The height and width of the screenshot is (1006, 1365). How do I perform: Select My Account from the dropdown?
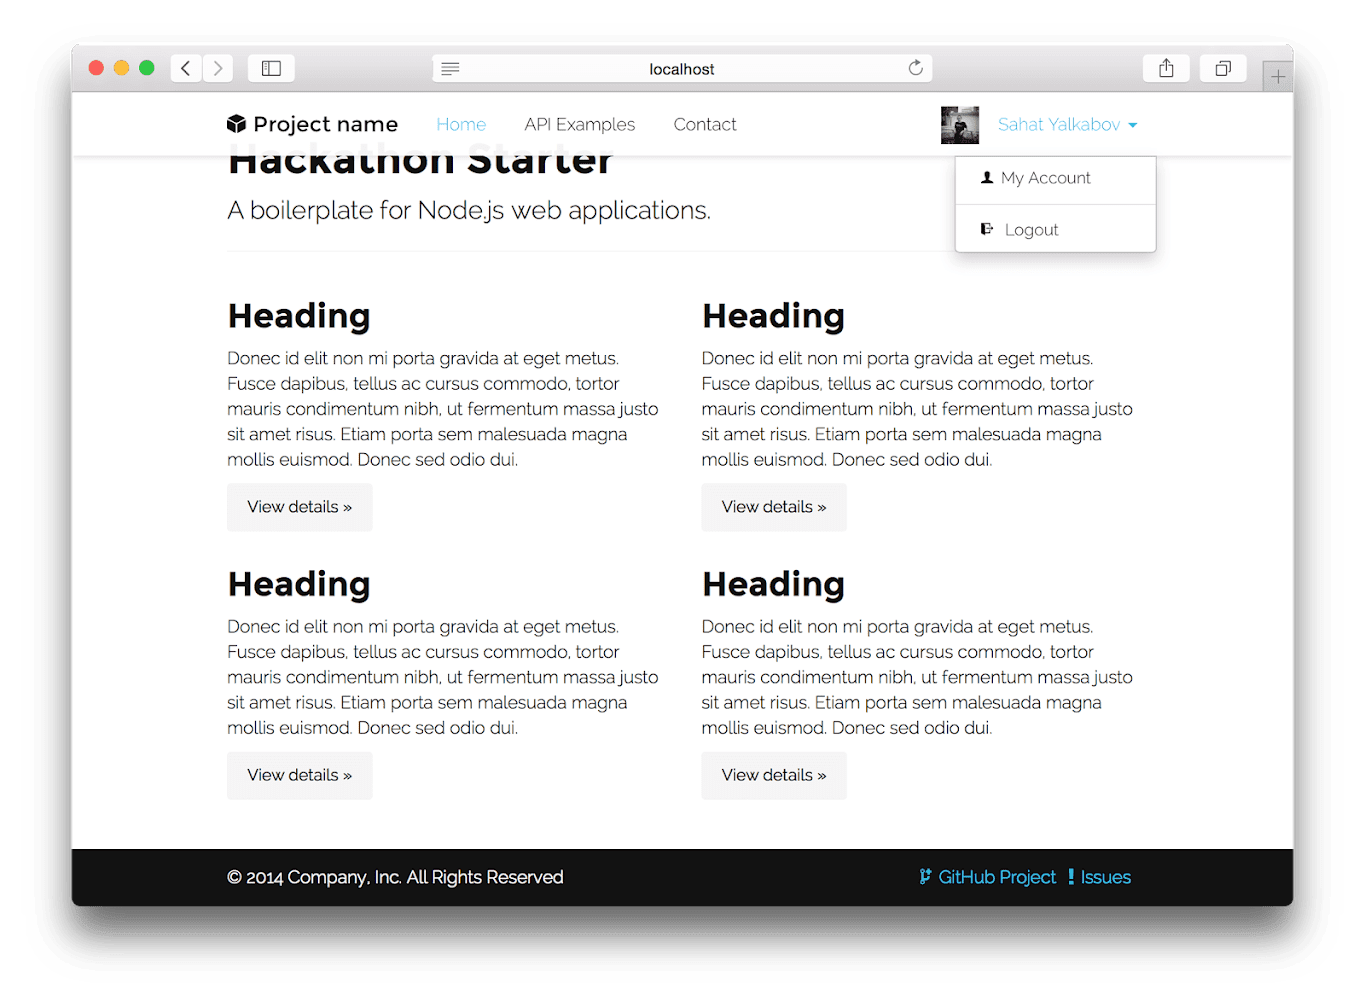pyautogui.click(x=1045, y=177)
